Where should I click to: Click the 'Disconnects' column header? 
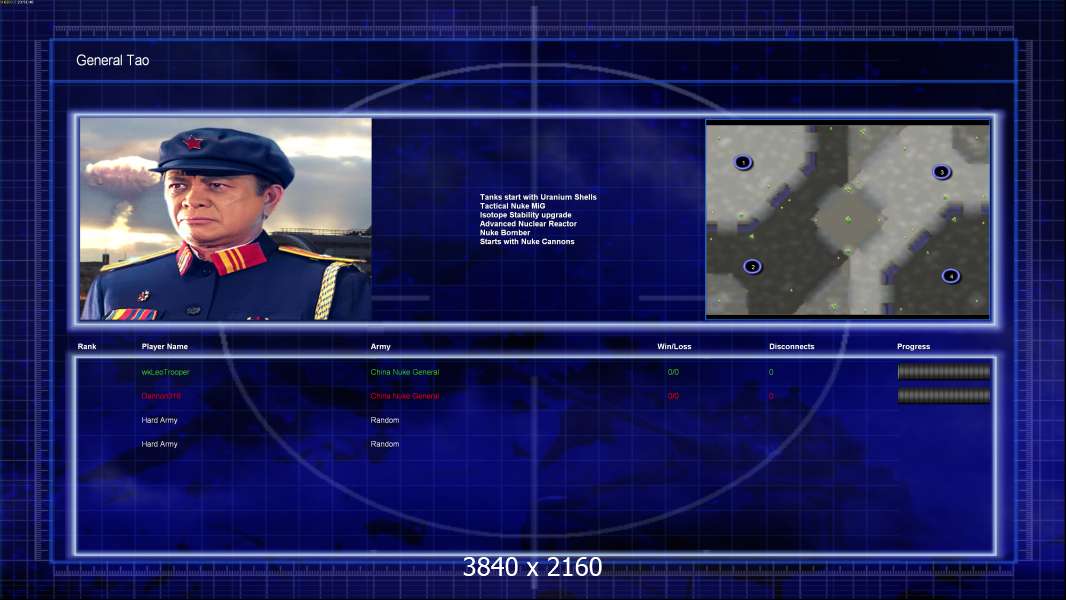791,347
